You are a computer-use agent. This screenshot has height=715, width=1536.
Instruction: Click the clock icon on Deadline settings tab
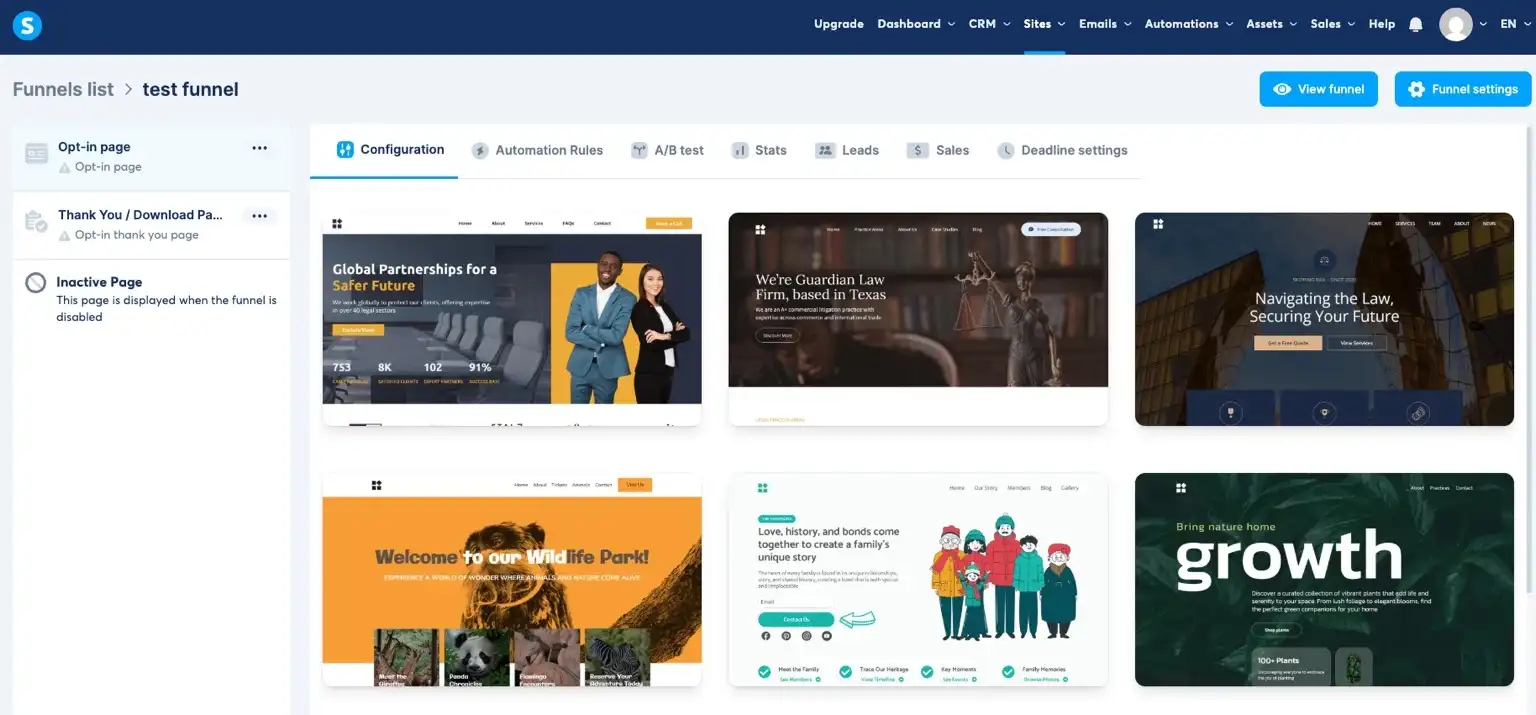point(1006,150)
